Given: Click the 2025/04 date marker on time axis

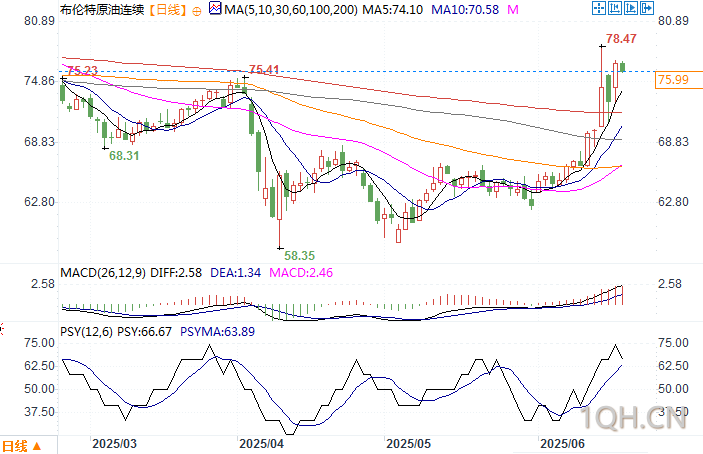Looking at the screenshot, I should click(261, 444).
